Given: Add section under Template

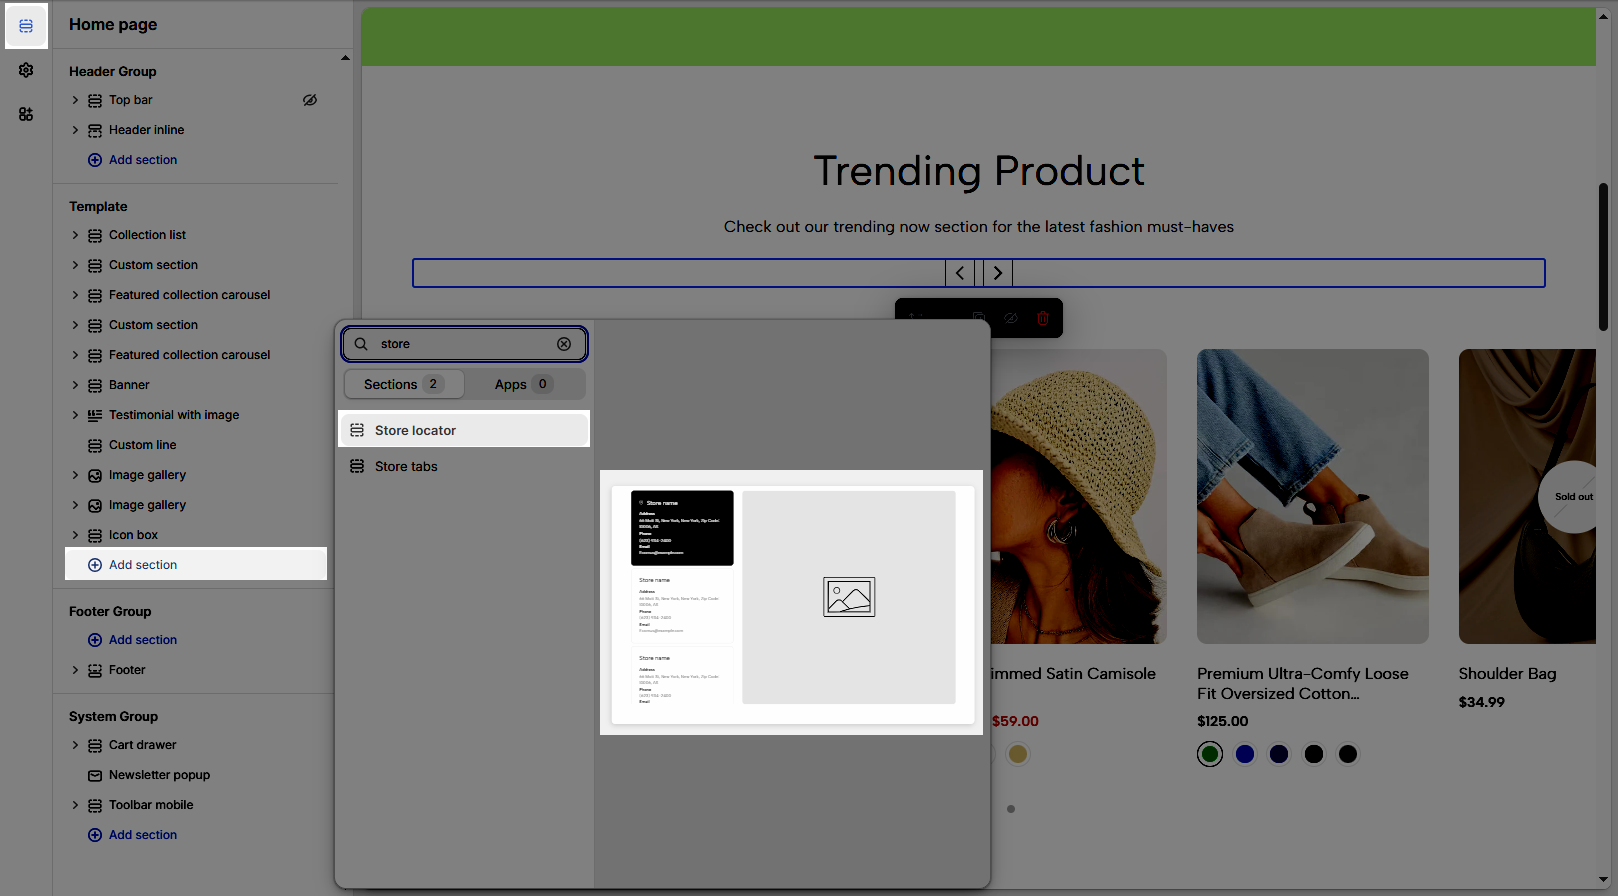Looking at the screenshot, I should coord(133,565).
